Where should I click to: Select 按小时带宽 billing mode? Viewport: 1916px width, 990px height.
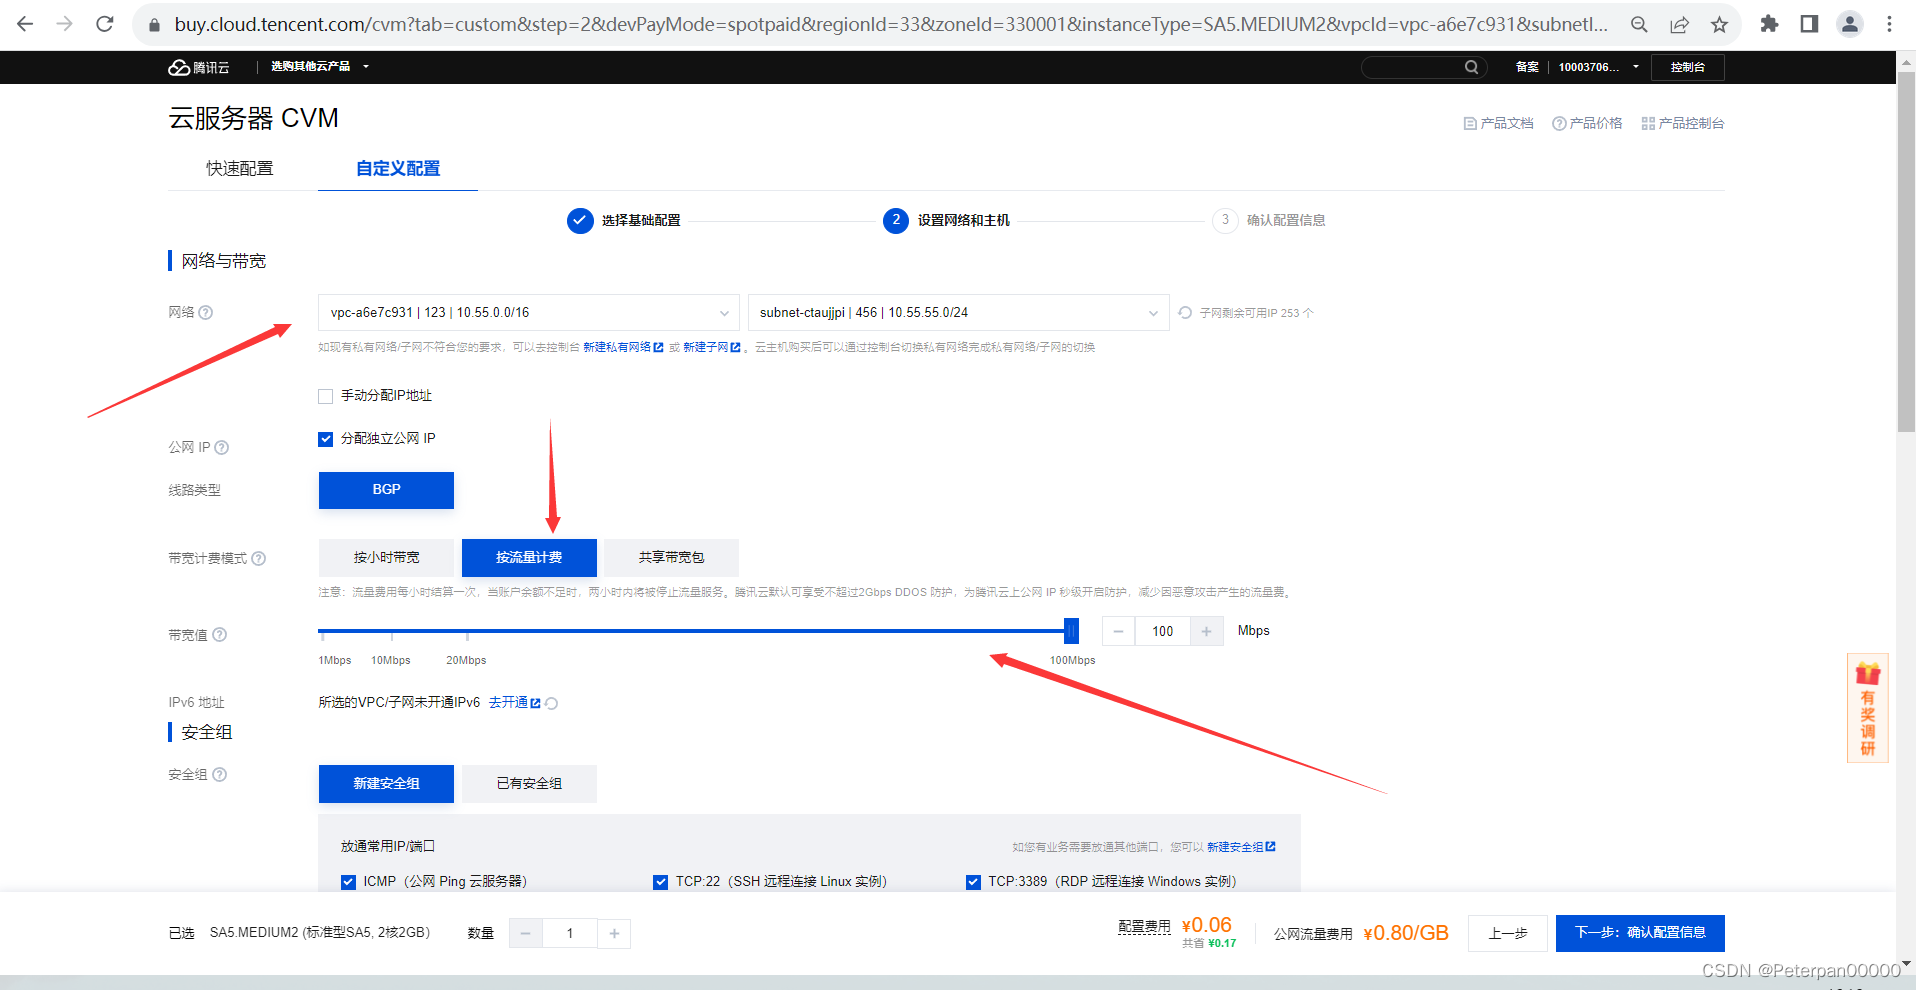tap(386, 558)
